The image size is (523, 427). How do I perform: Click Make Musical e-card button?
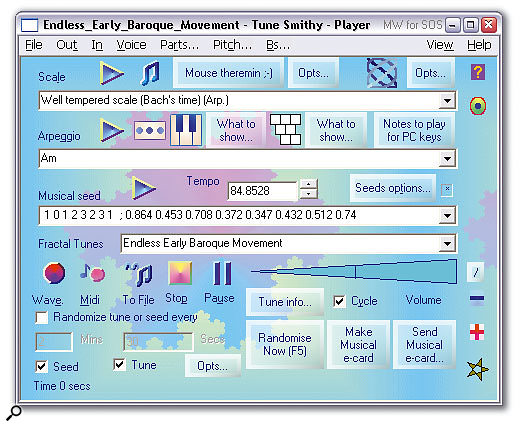click(358, 344)
